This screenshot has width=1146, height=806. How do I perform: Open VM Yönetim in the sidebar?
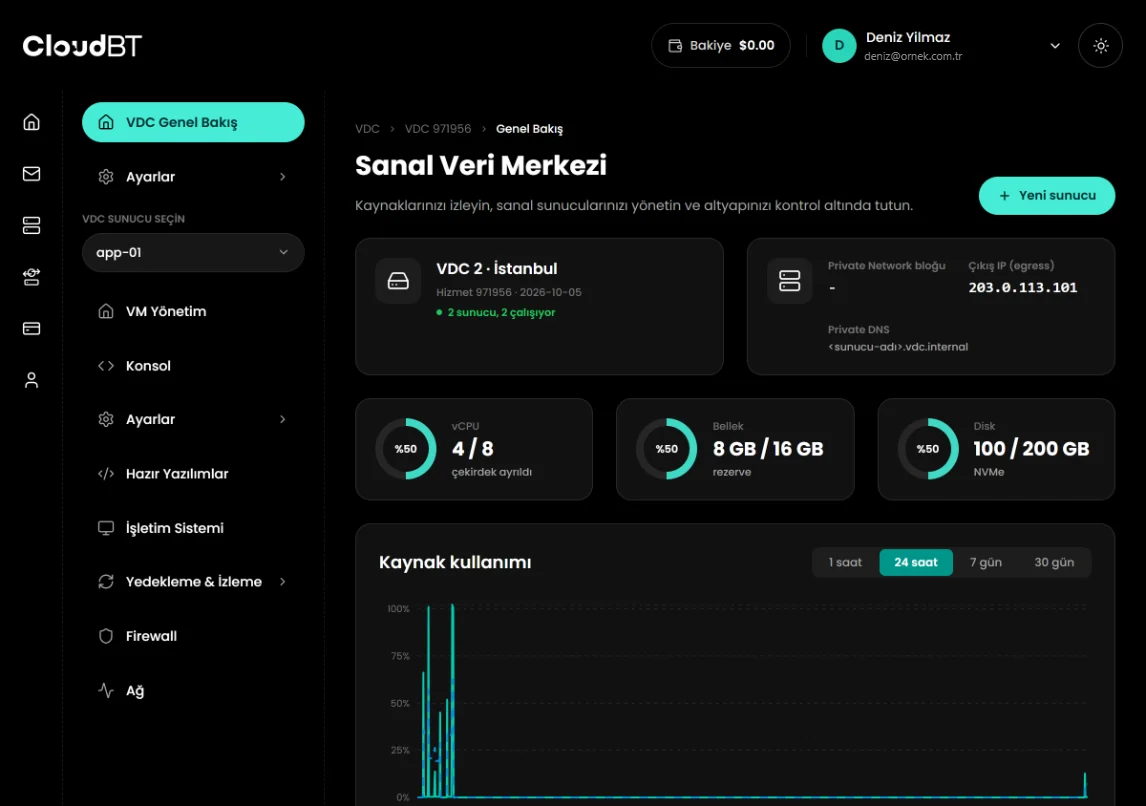tap(193, 311)
